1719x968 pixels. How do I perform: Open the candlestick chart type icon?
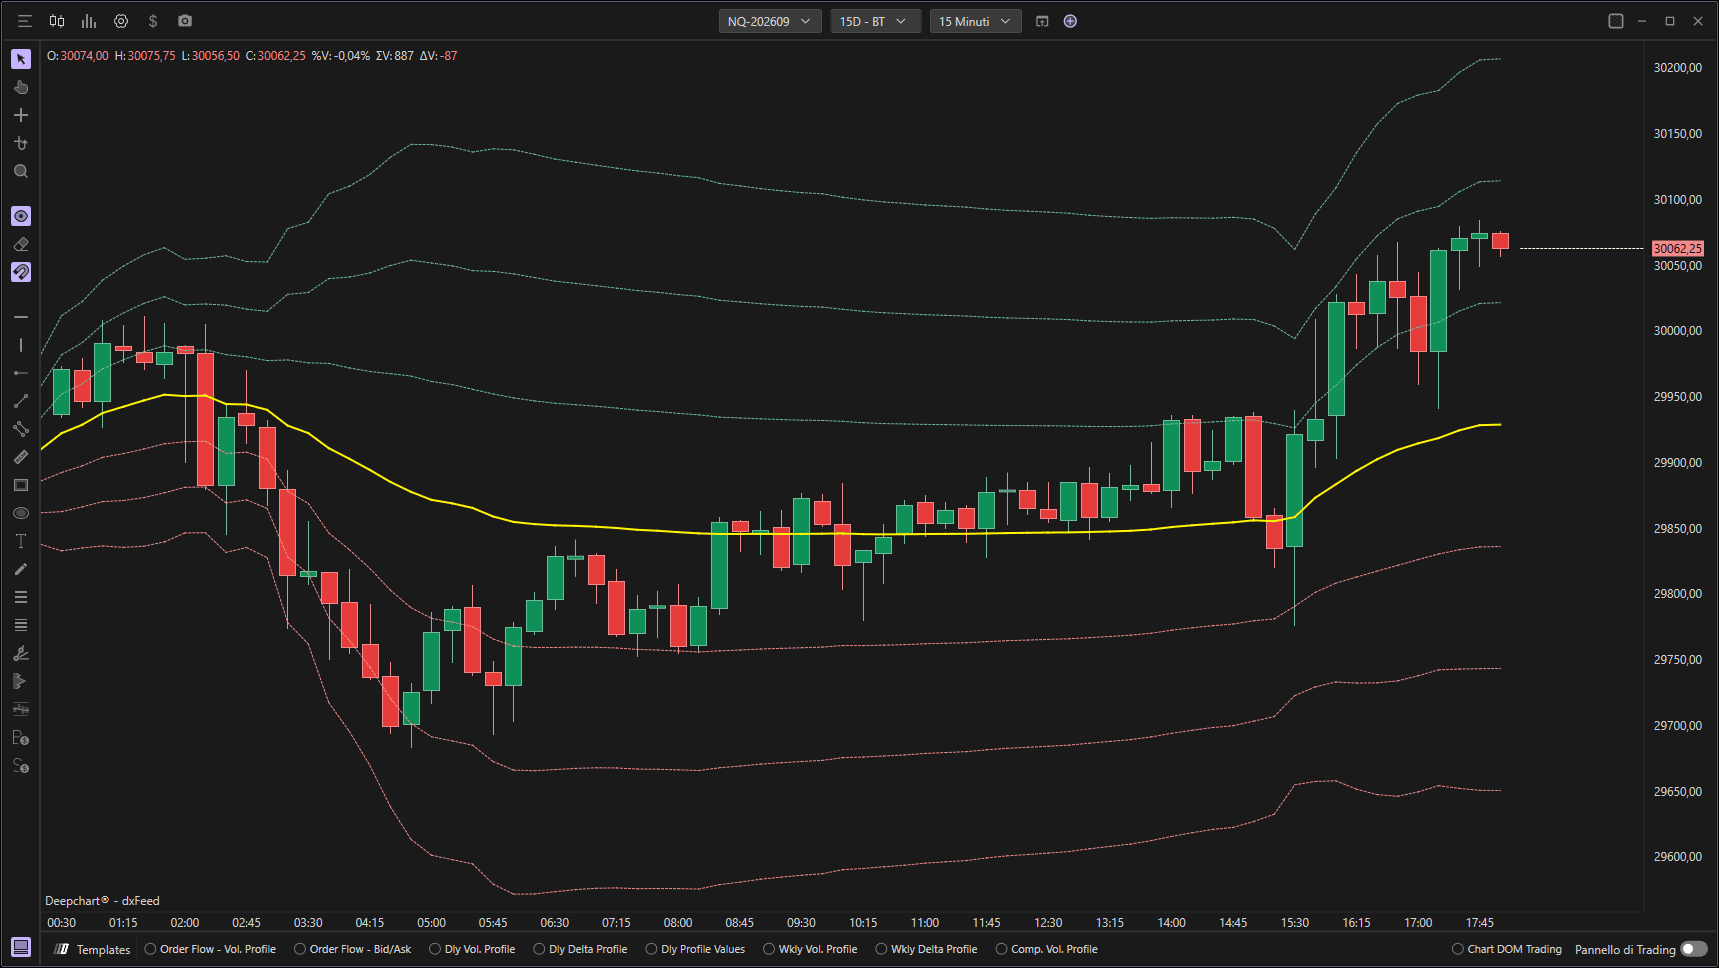[57, 21]
